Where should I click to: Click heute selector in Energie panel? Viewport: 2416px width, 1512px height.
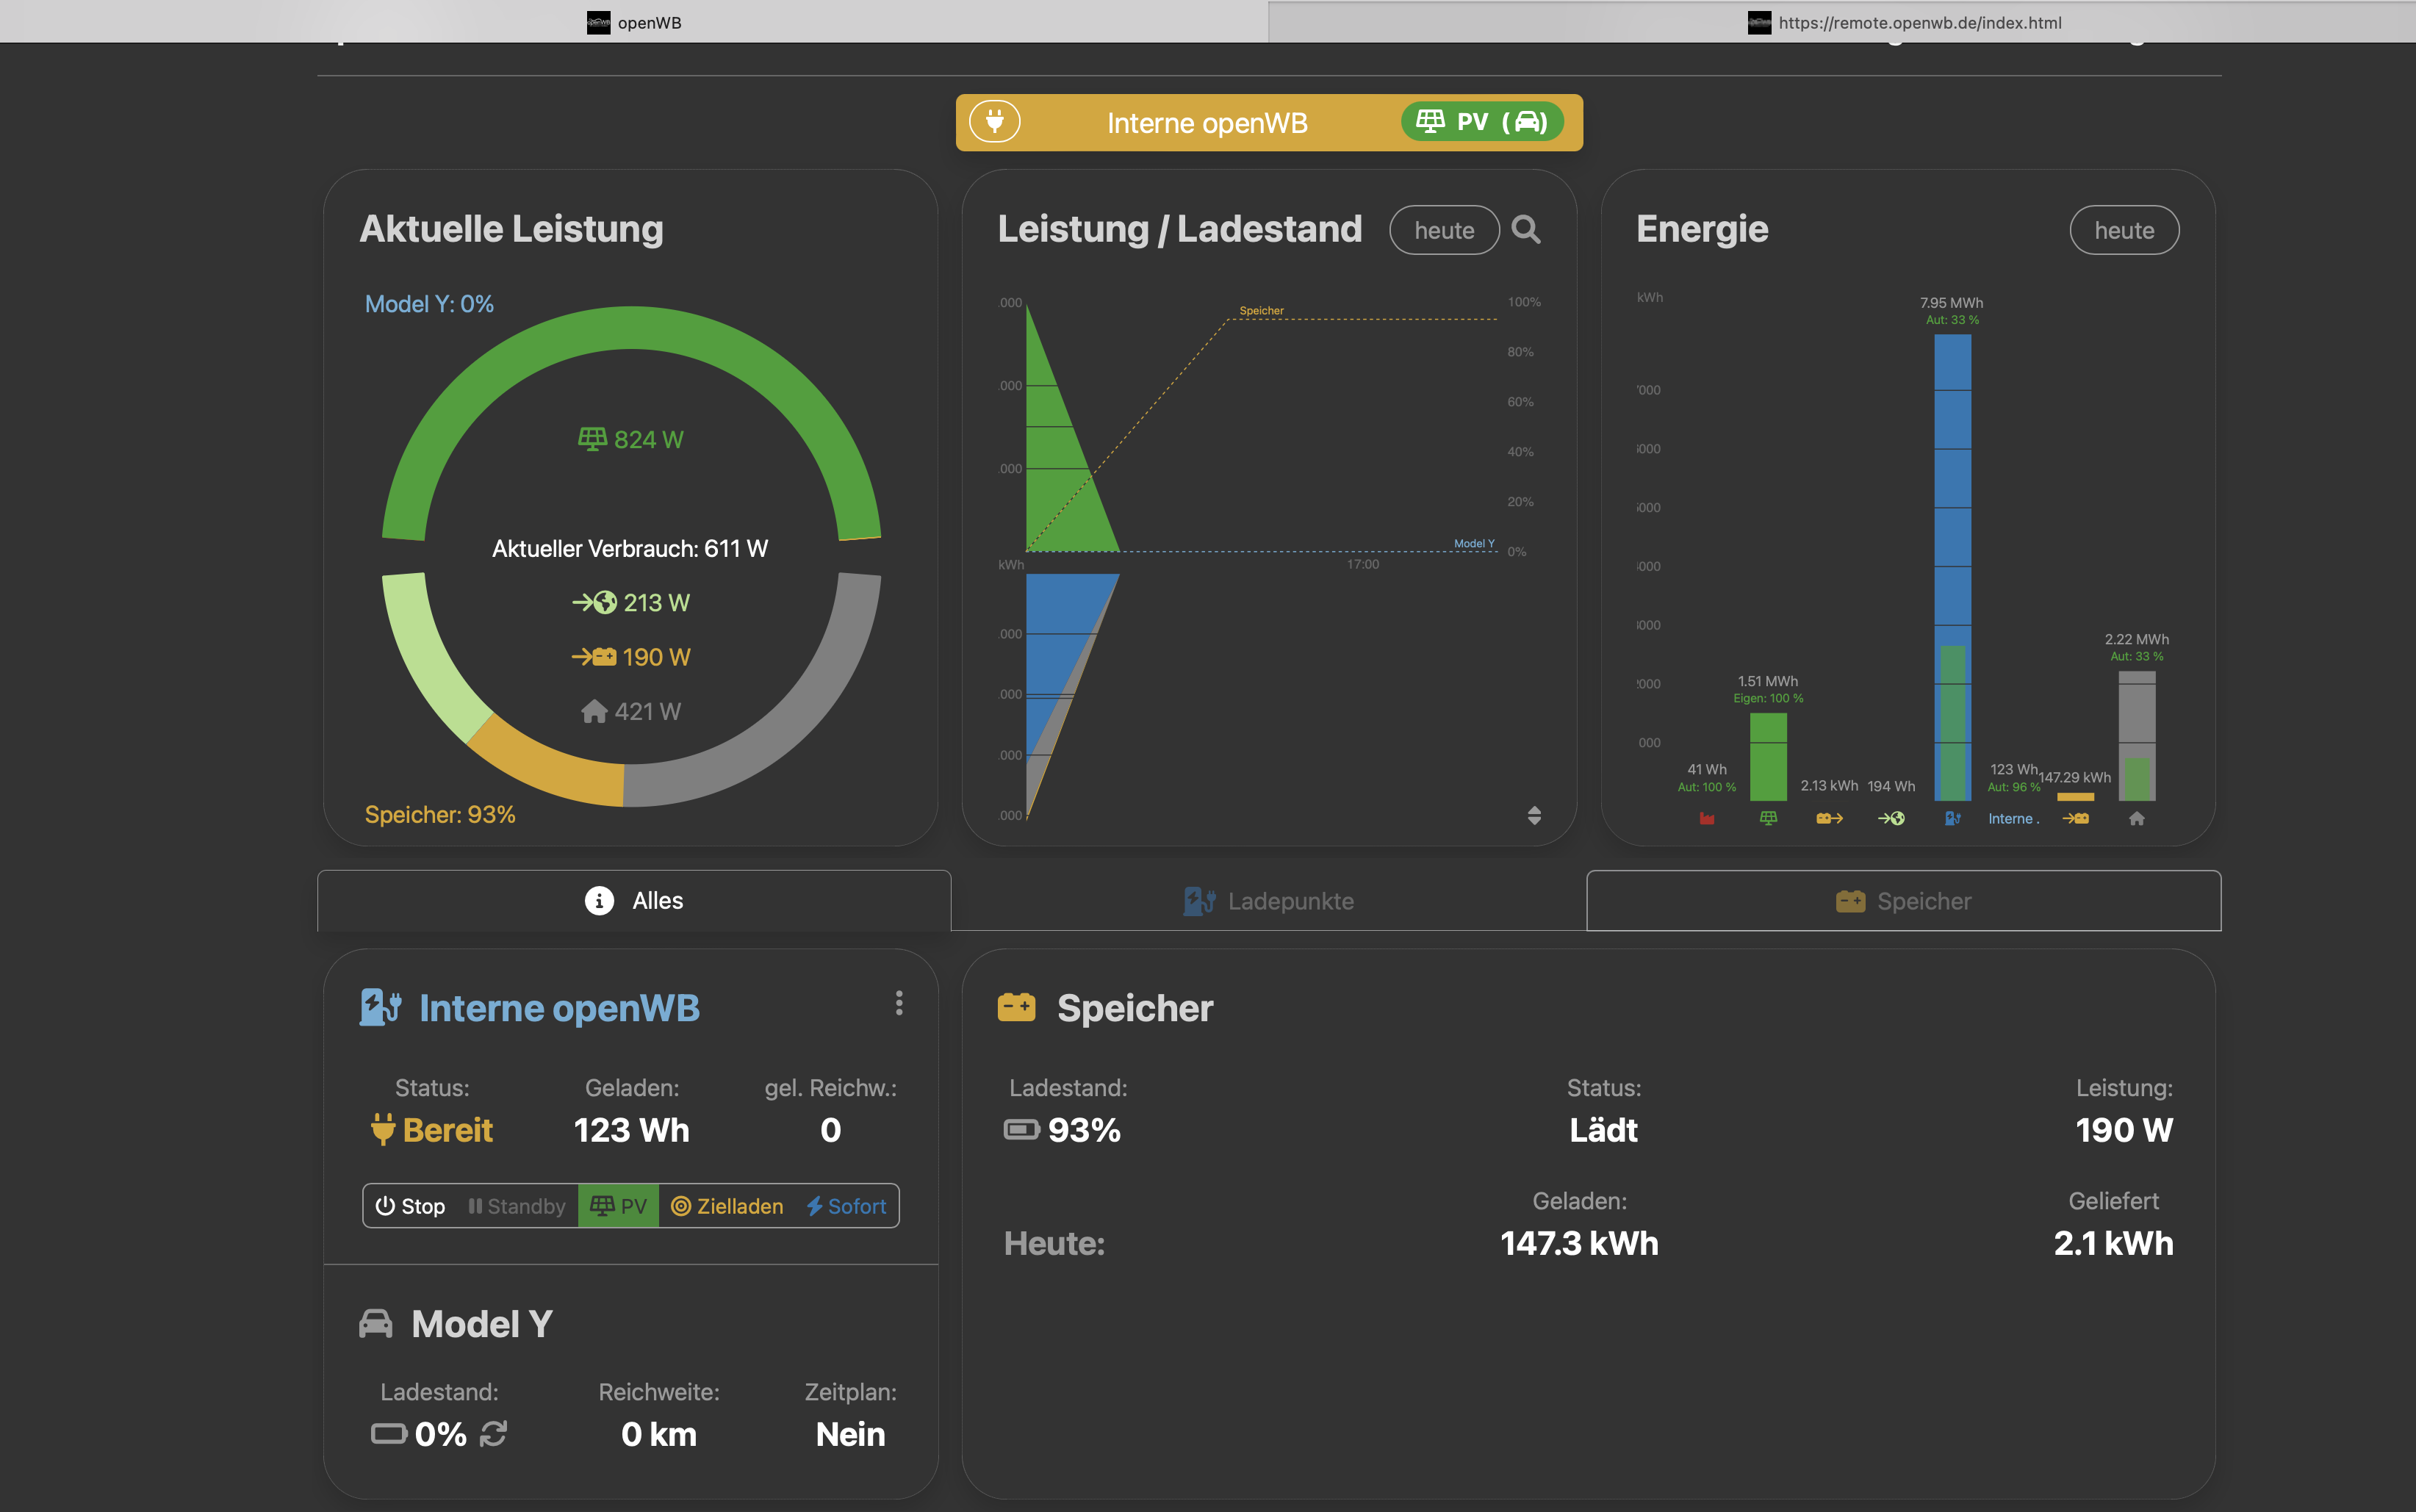point(2124,230)
